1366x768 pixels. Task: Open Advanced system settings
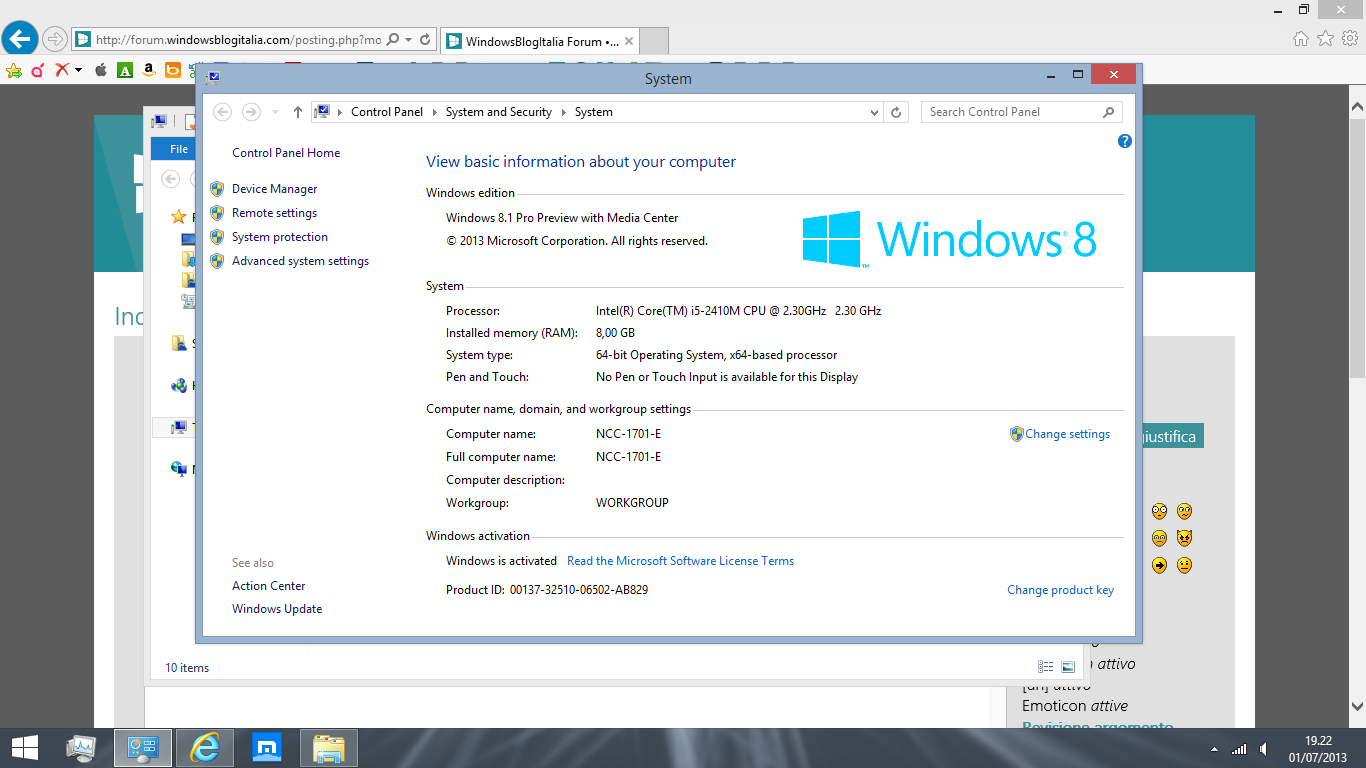coord(300,261)
